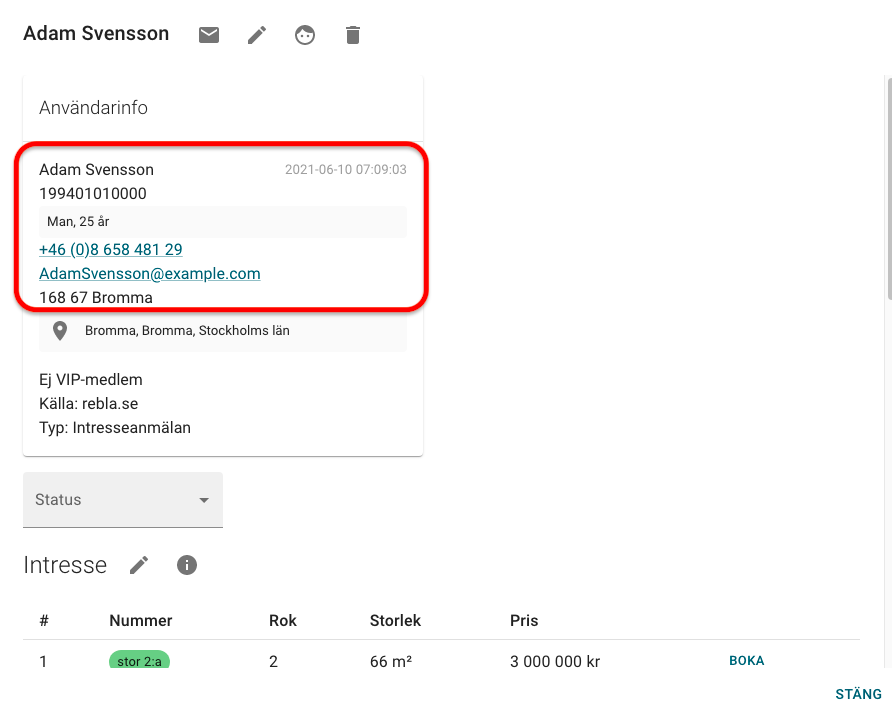Click the location pin icon
The width and height of the screenshot is (892, 714).
point(59,330)
